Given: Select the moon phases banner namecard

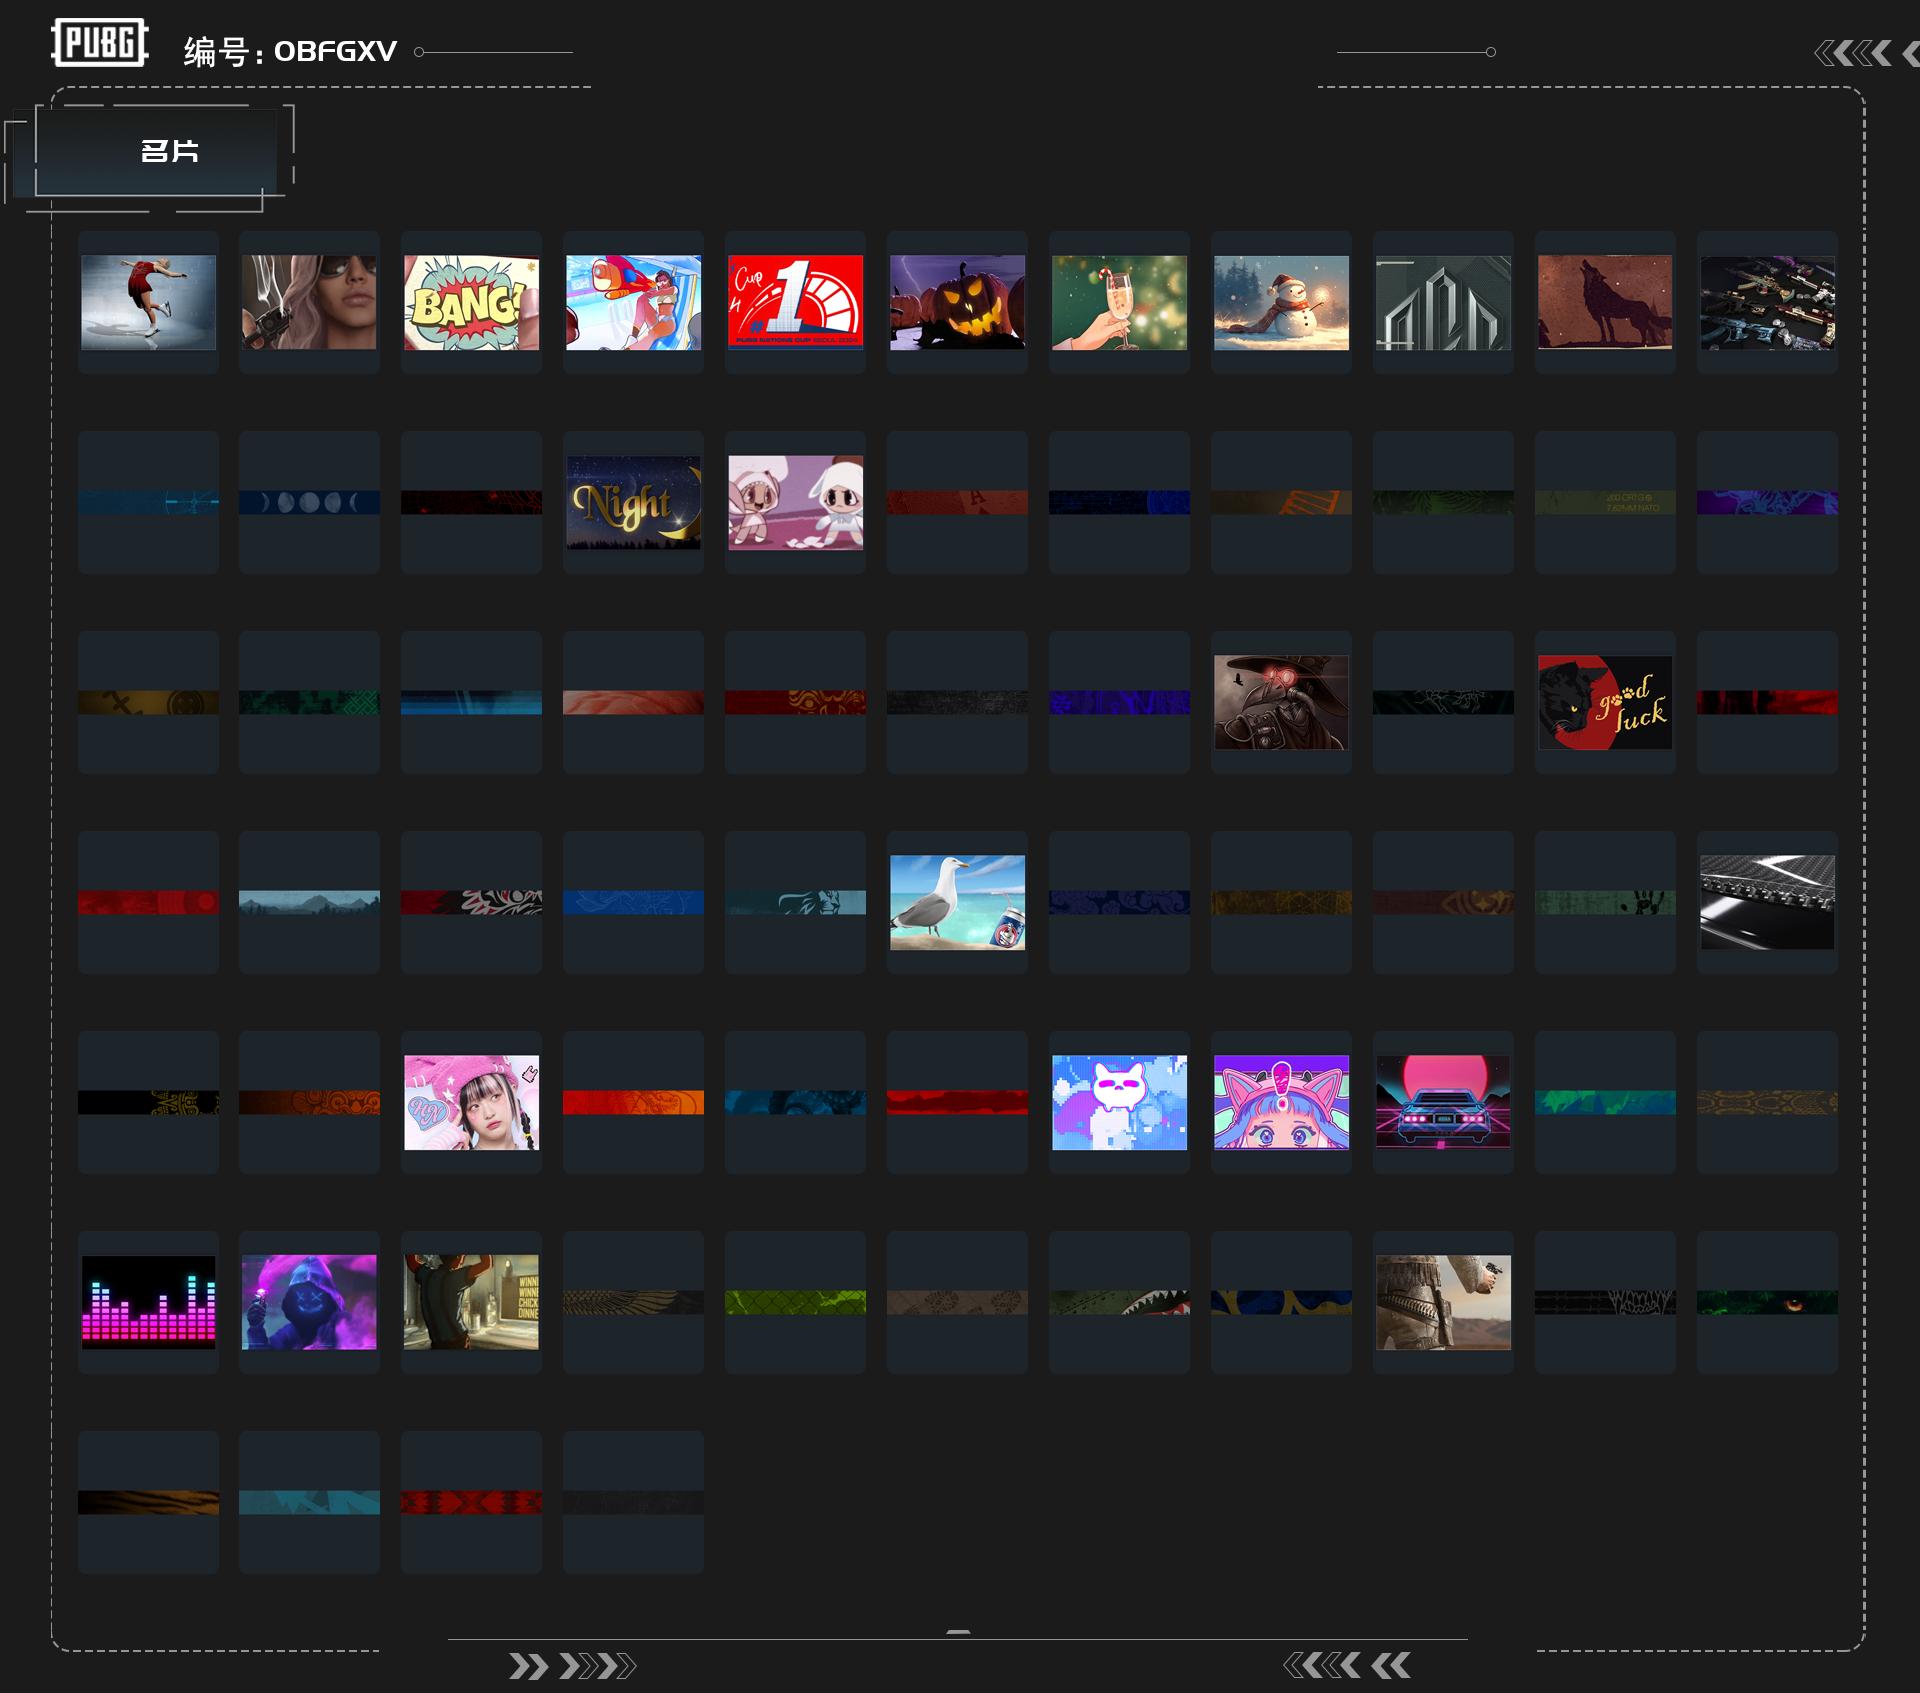Looking at the screenshot, I should tap(309, 502).
